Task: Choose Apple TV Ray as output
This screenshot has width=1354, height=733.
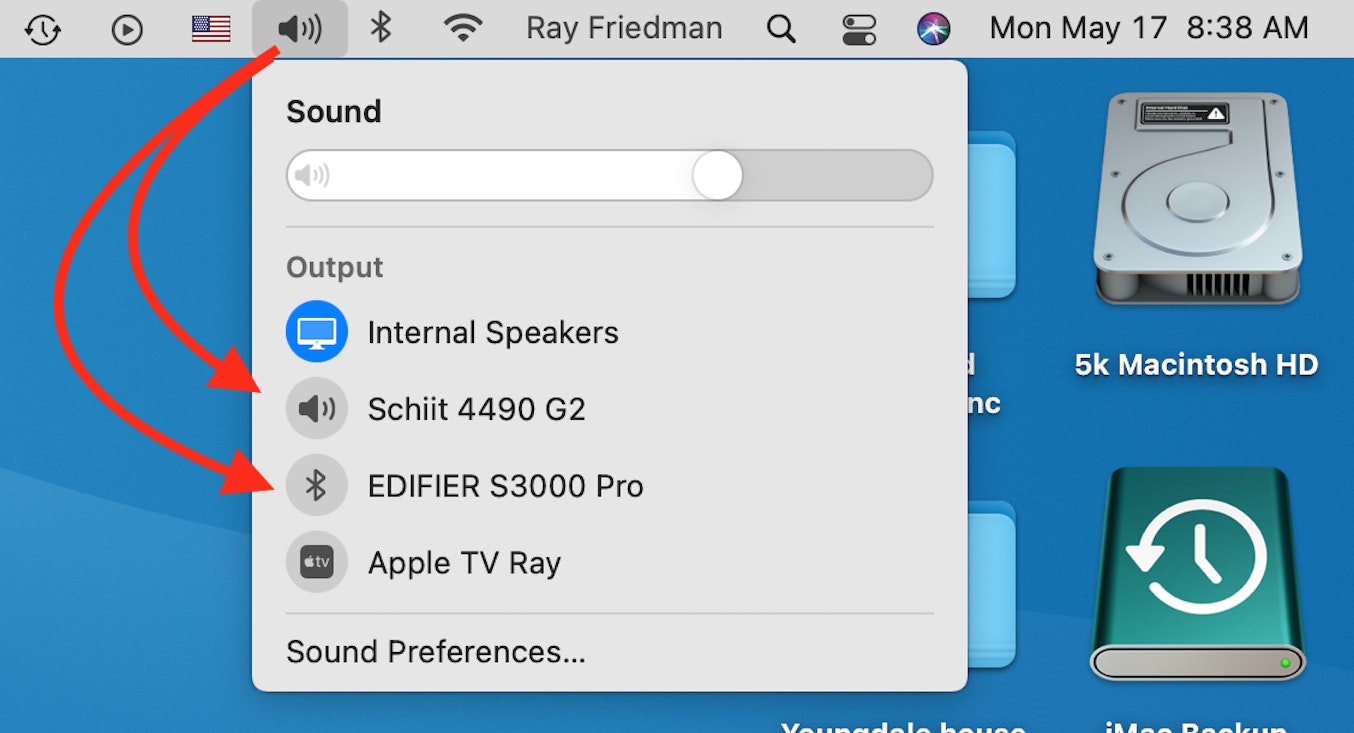Action: (x=464, y=563)
